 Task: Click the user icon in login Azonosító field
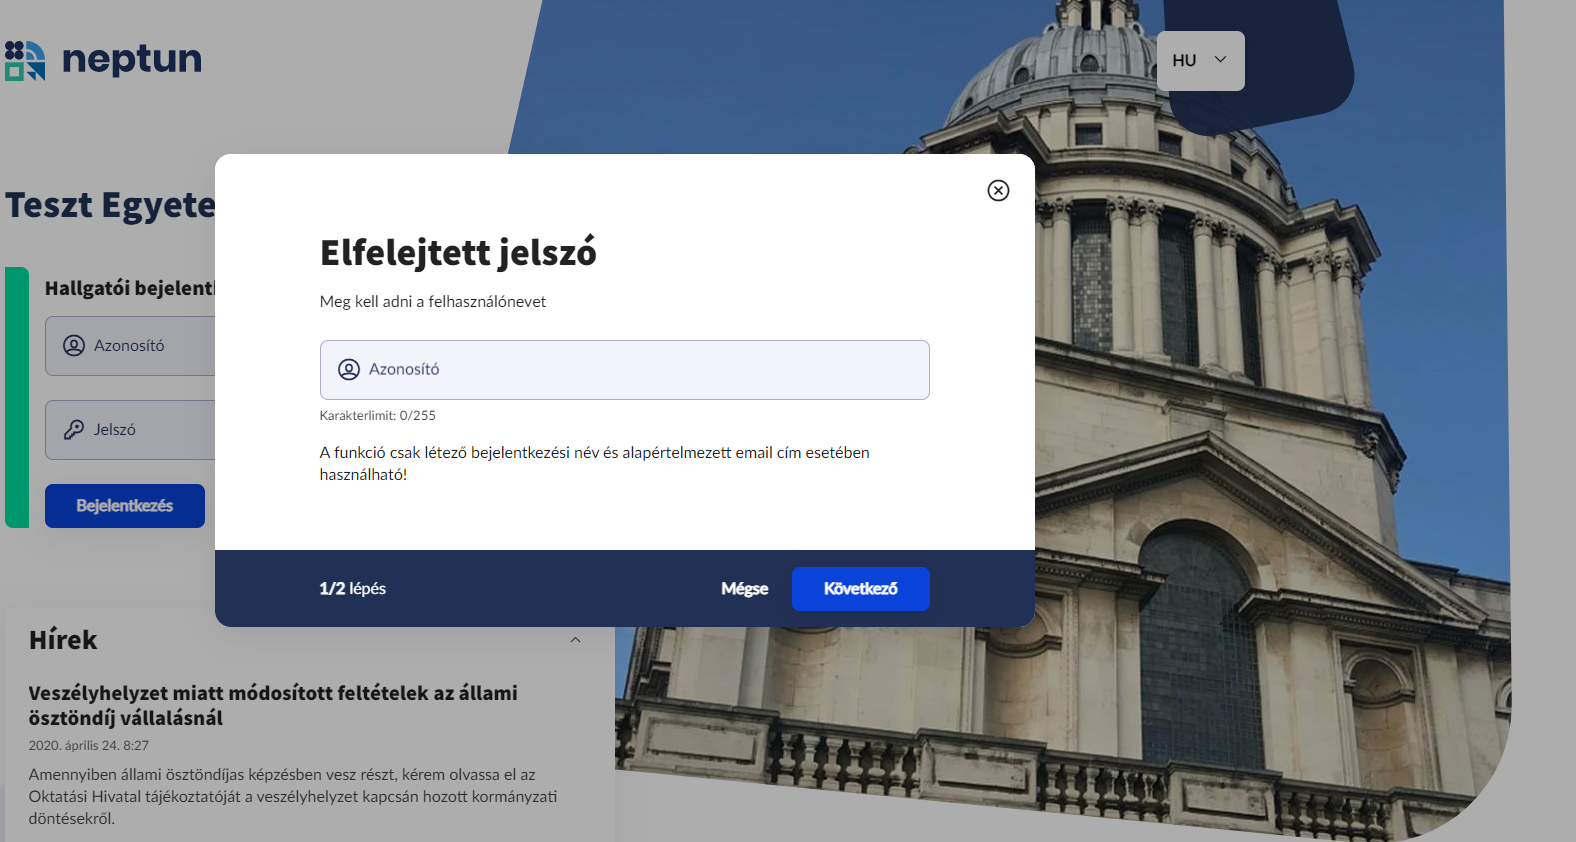pos(74,346)
